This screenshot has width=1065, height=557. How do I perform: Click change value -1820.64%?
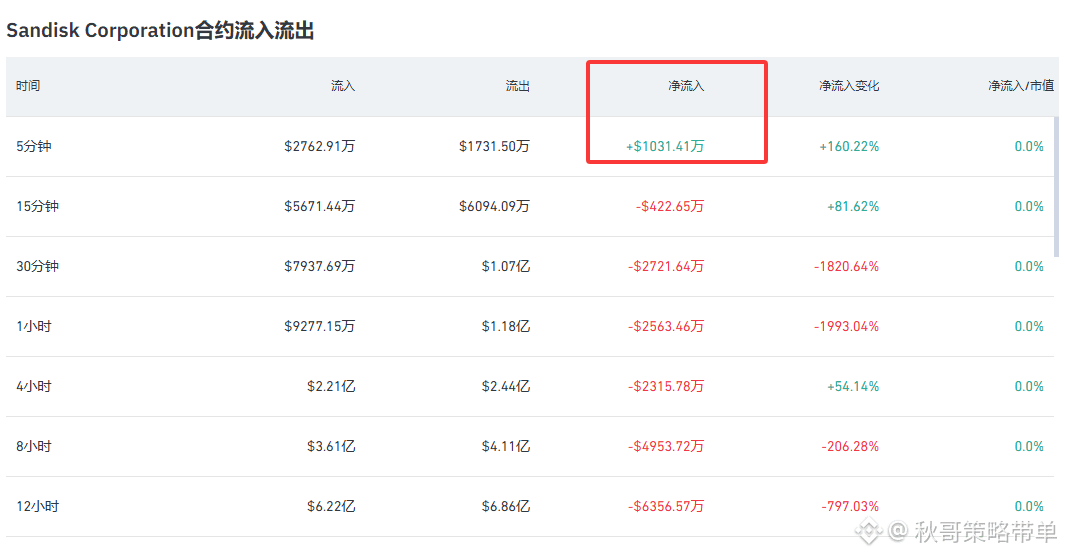[x=846, y=266]
